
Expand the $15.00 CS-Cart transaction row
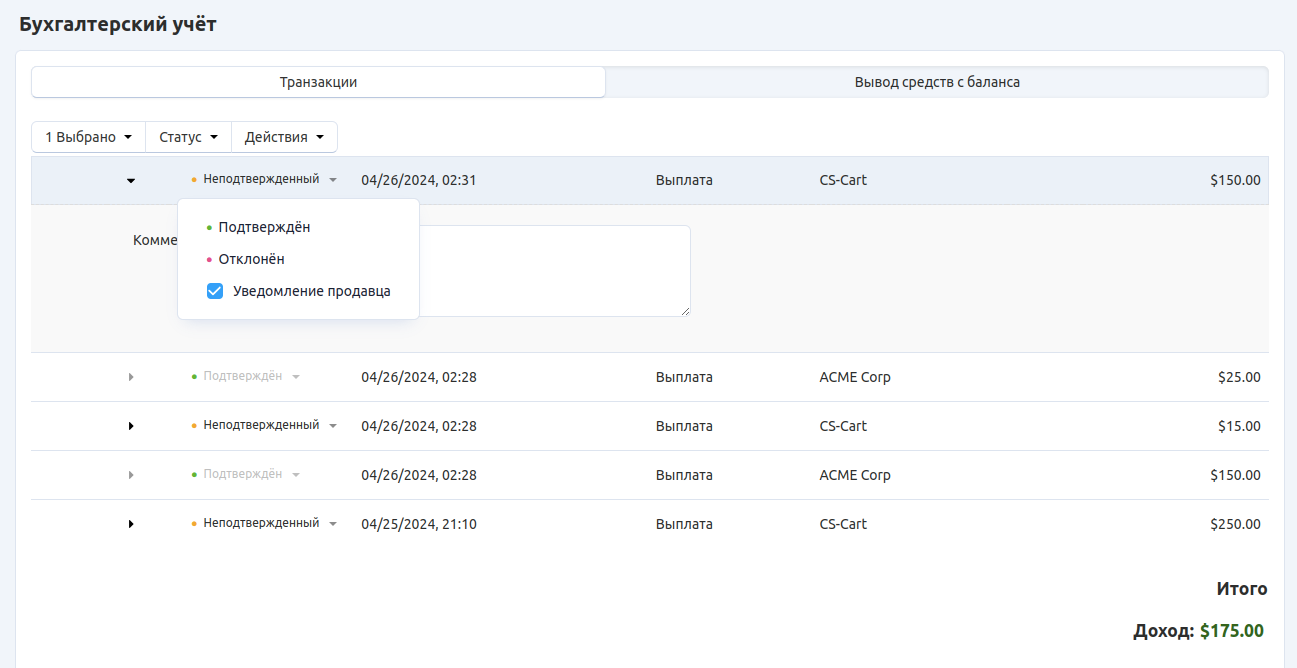click(x=130, y=426)
